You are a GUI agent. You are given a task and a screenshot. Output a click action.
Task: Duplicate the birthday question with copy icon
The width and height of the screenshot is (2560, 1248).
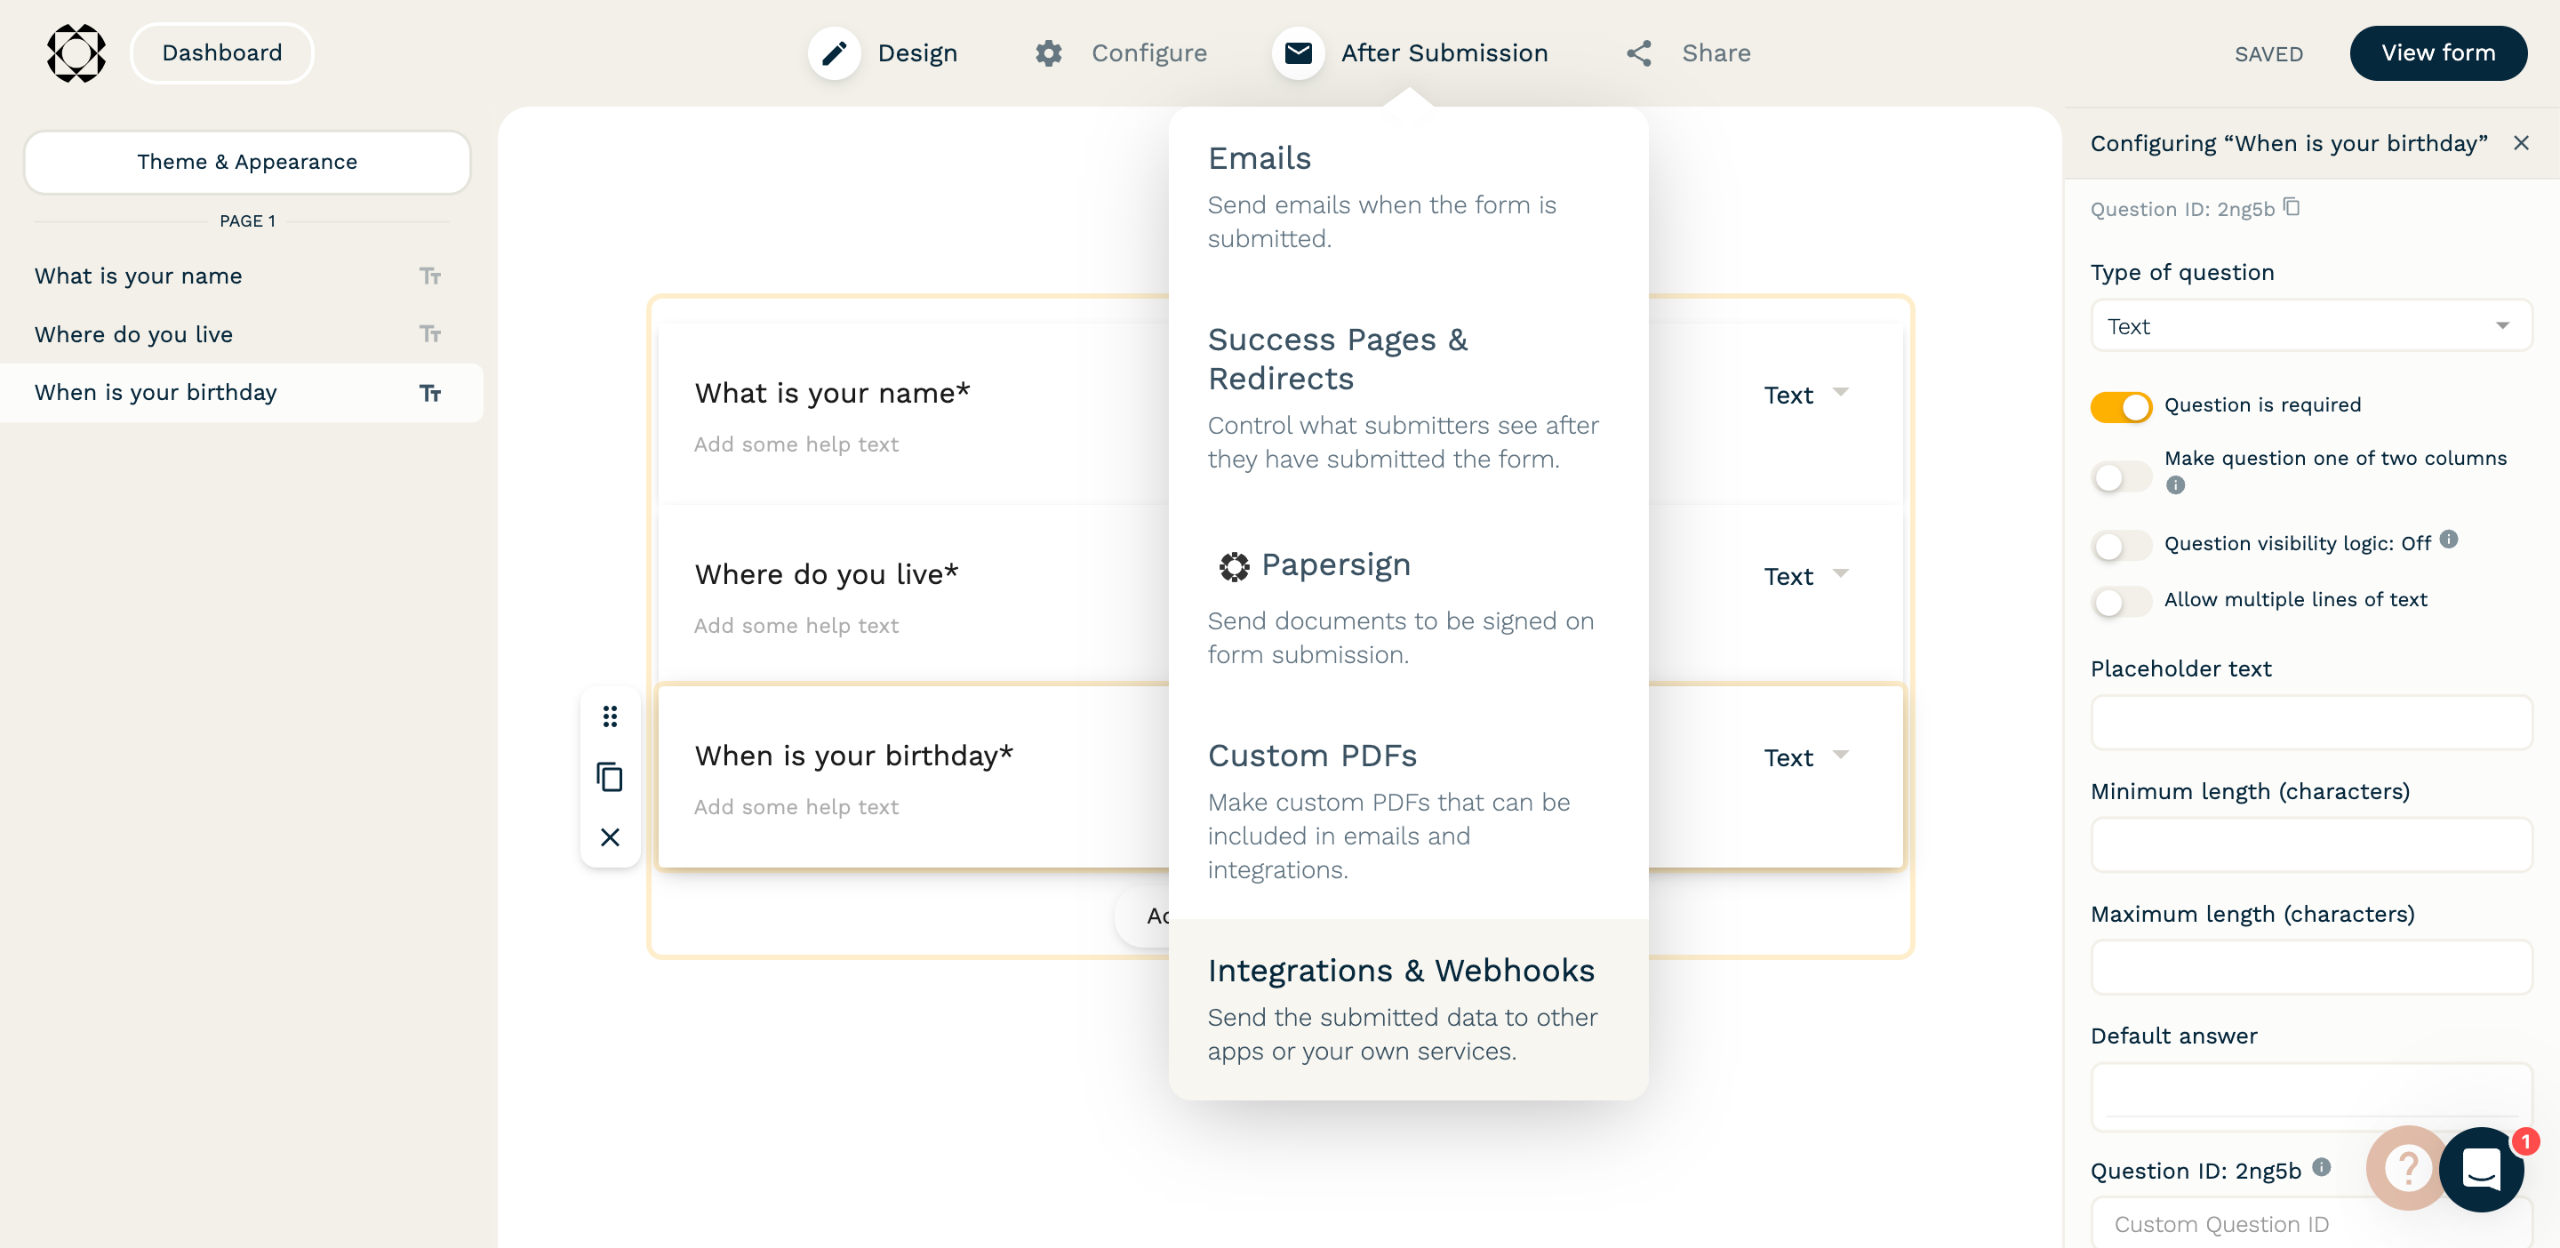(610, 777)
